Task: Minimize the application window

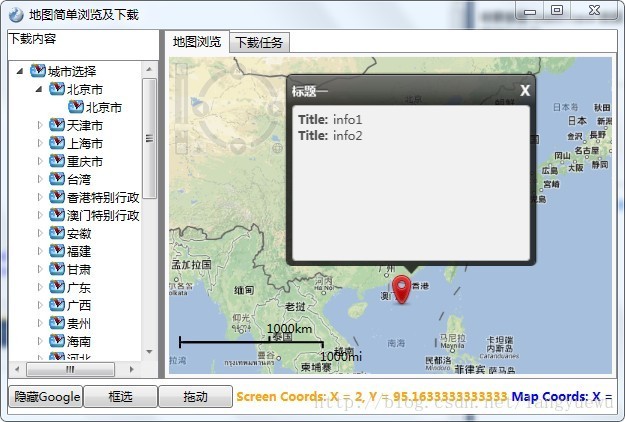Action: coord(530,11)
